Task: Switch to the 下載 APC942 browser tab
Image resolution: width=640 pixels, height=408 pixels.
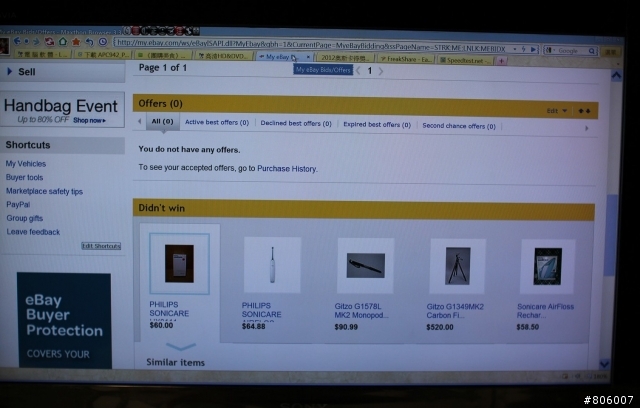Action: tap(103, 54)
